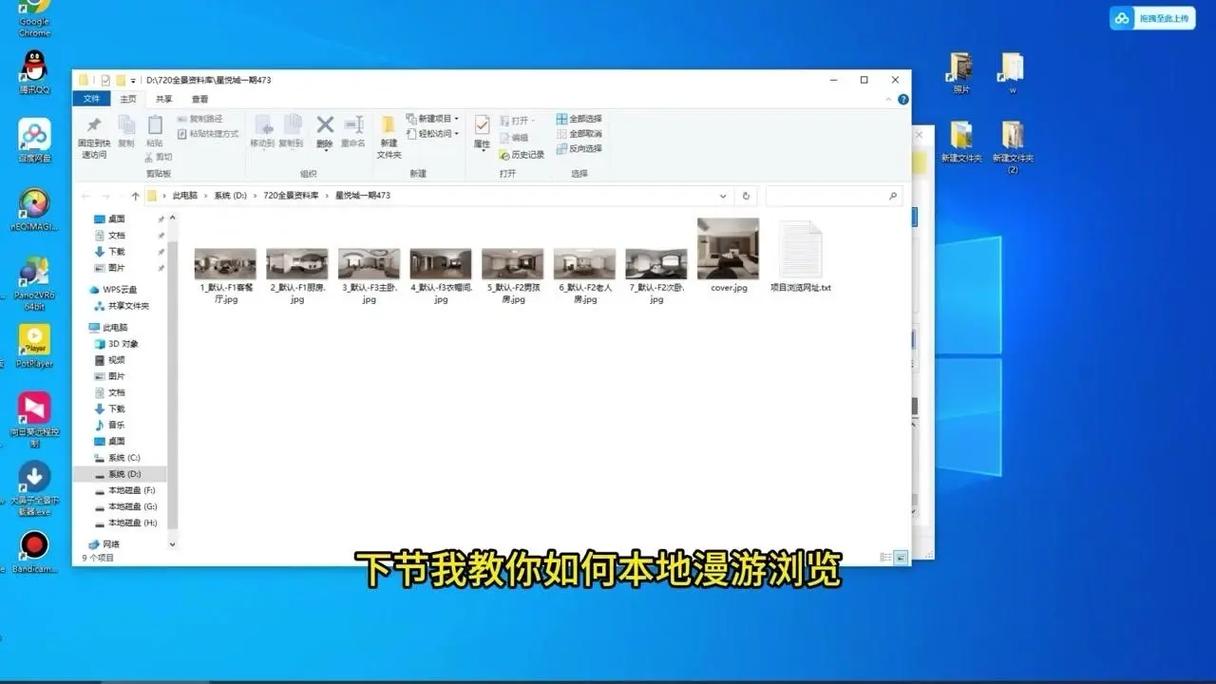Switch to the 查看 ribbon tab
Screen dimensions: 1216x684
[200, 98]
